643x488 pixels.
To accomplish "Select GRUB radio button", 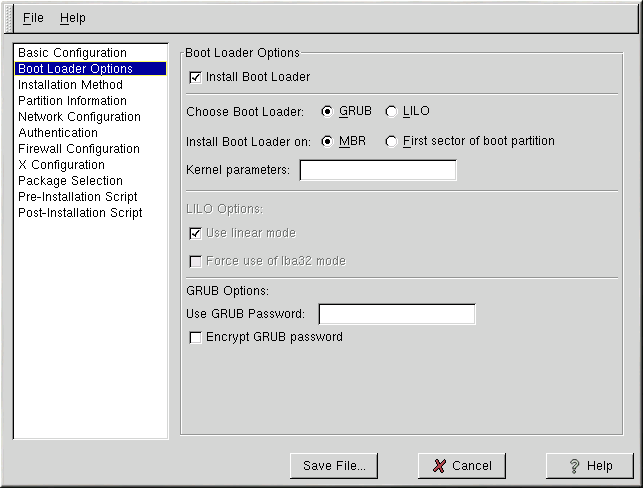I will (327, 112).
